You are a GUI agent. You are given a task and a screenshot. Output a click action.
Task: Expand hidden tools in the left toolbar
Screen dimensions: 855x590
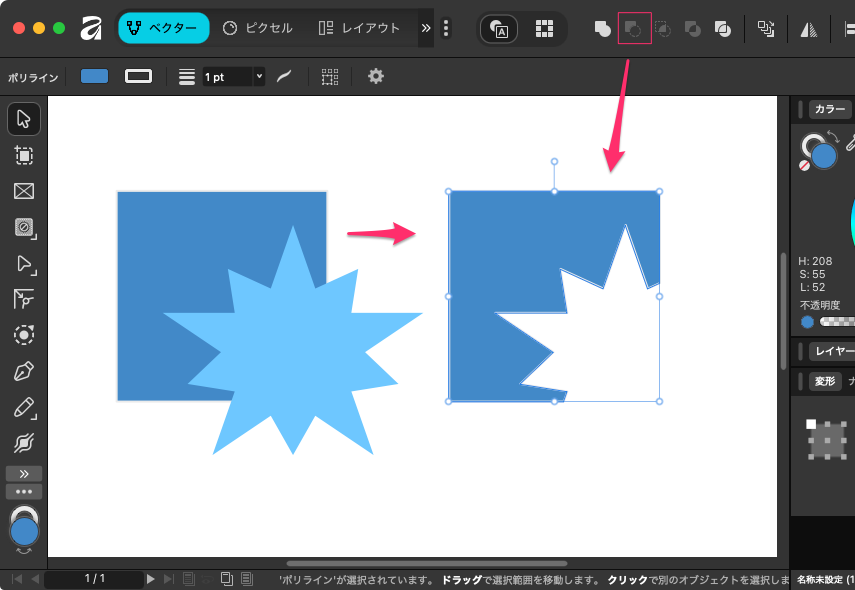(24, 473)
